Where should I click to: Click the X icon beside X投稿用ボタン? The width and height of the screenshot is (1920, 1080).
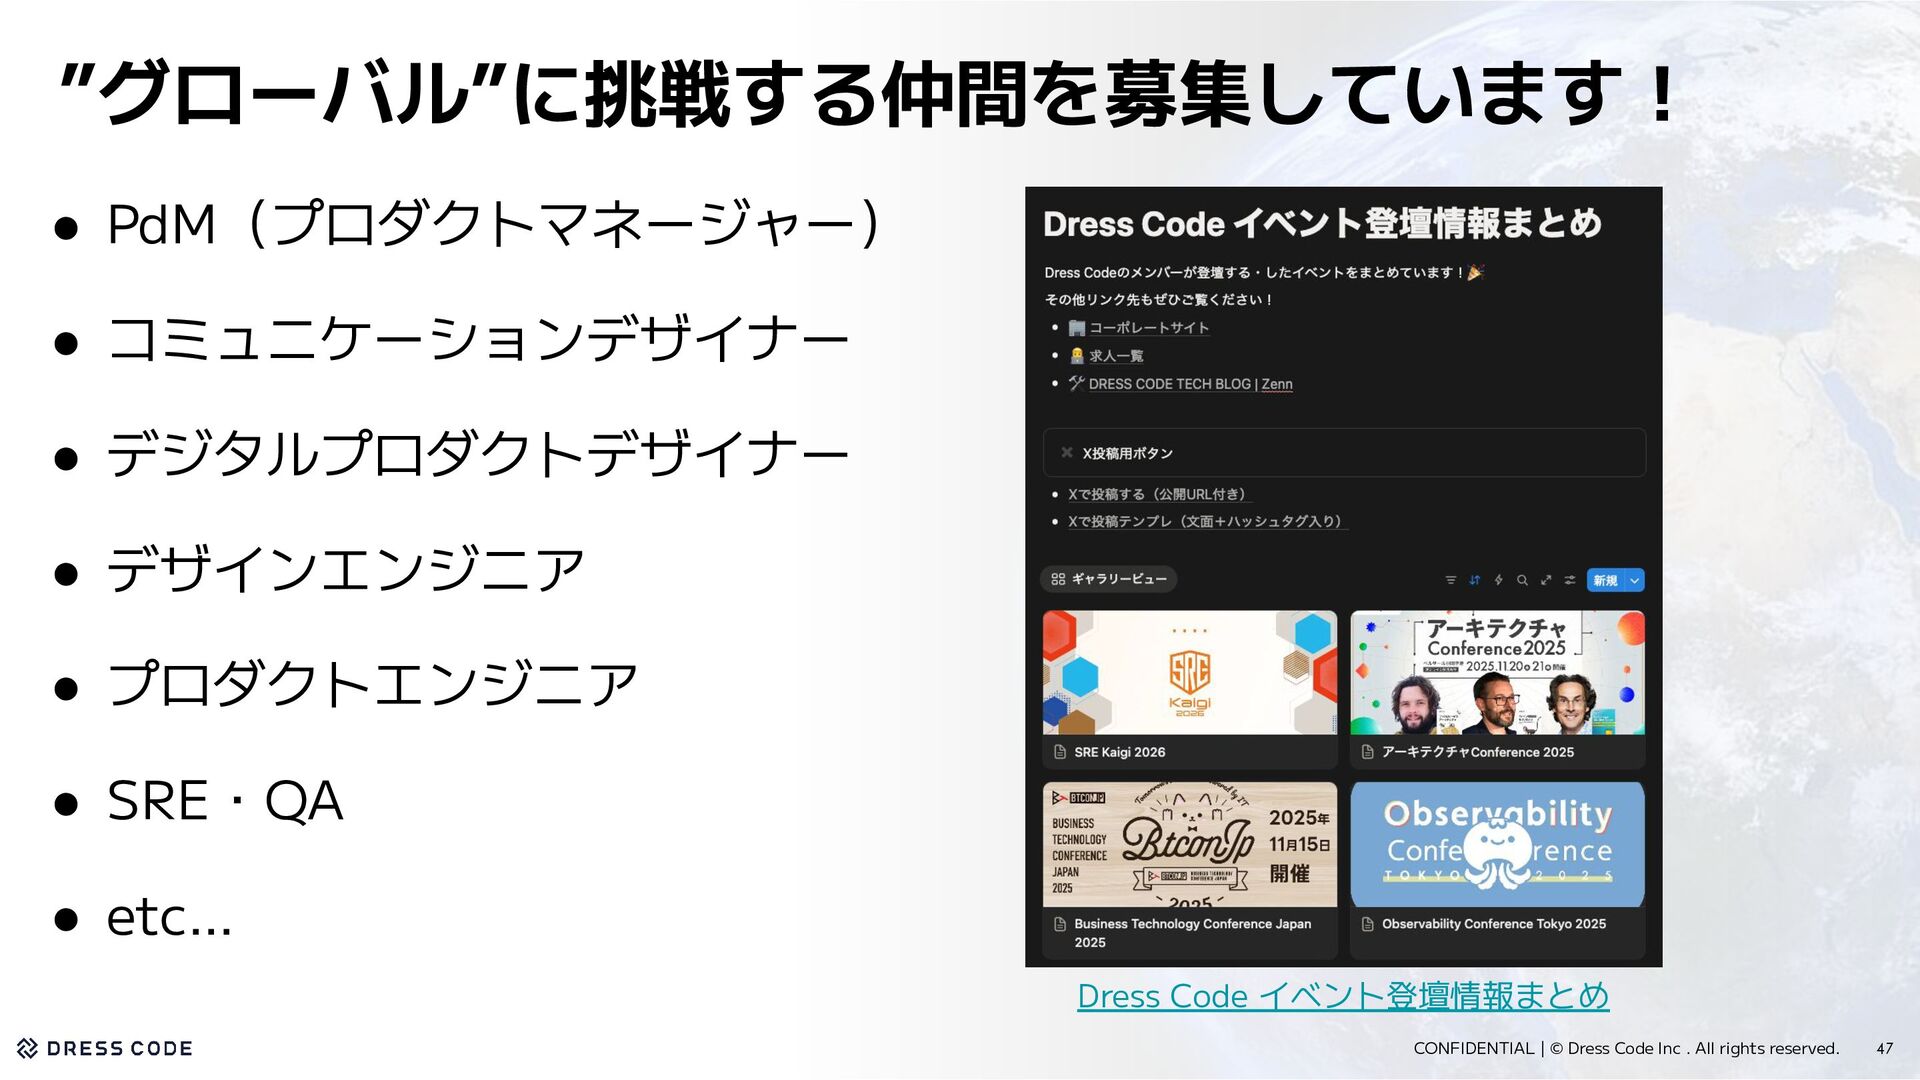click(x=1067, y=453)
